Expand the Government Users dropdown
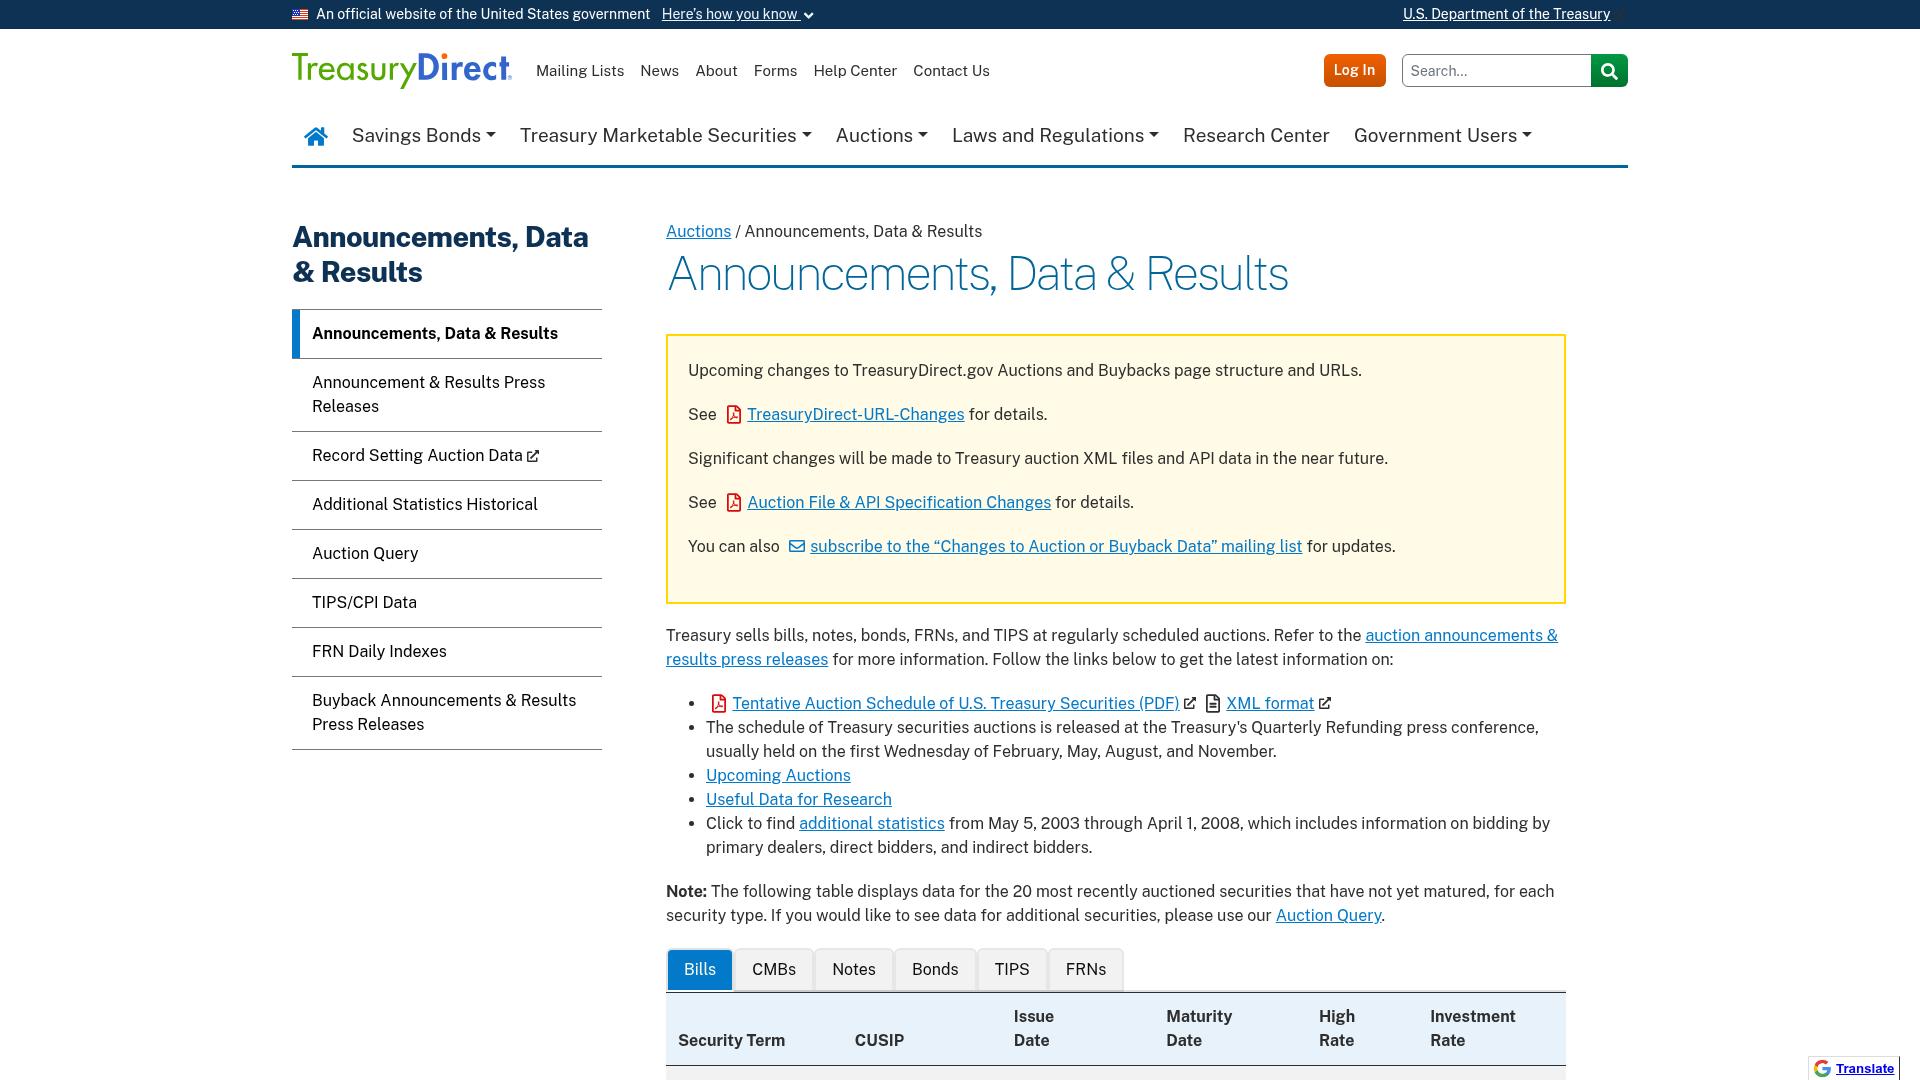Image resolution: width=1920 pixels, height=1080 pixels. (1443, 136)
